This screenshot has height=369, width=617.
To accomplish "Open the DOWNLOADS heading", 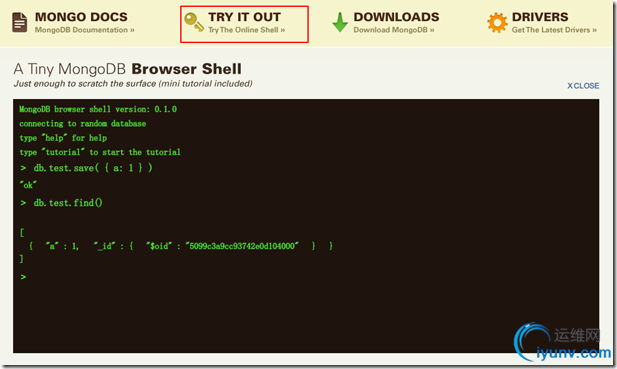I will point(396,17).
